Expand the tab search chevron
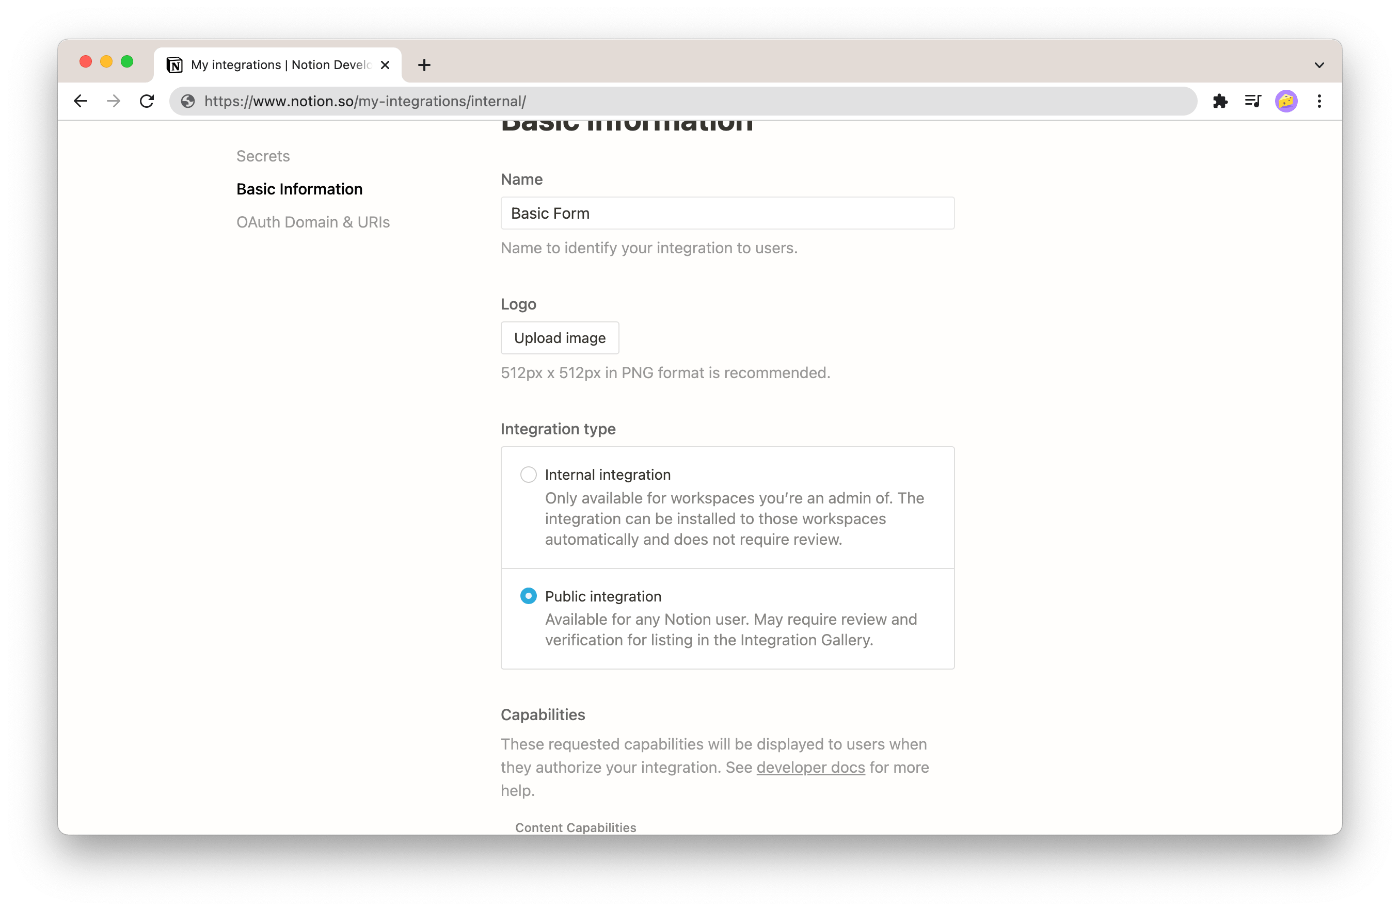The width and height of the screenshot is (1400, 911). tap(1319, 65)
